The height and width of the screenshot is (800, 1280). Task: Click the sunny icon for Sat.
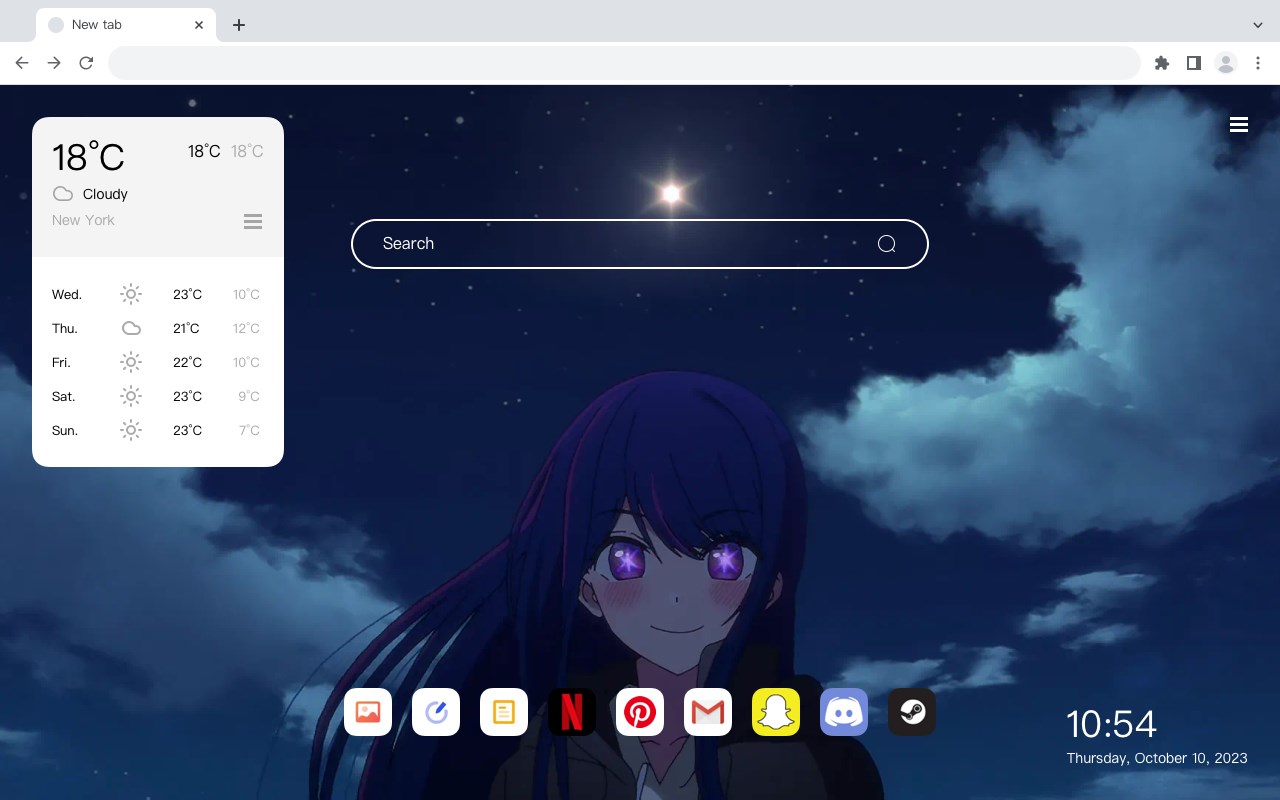click(131, 396)
